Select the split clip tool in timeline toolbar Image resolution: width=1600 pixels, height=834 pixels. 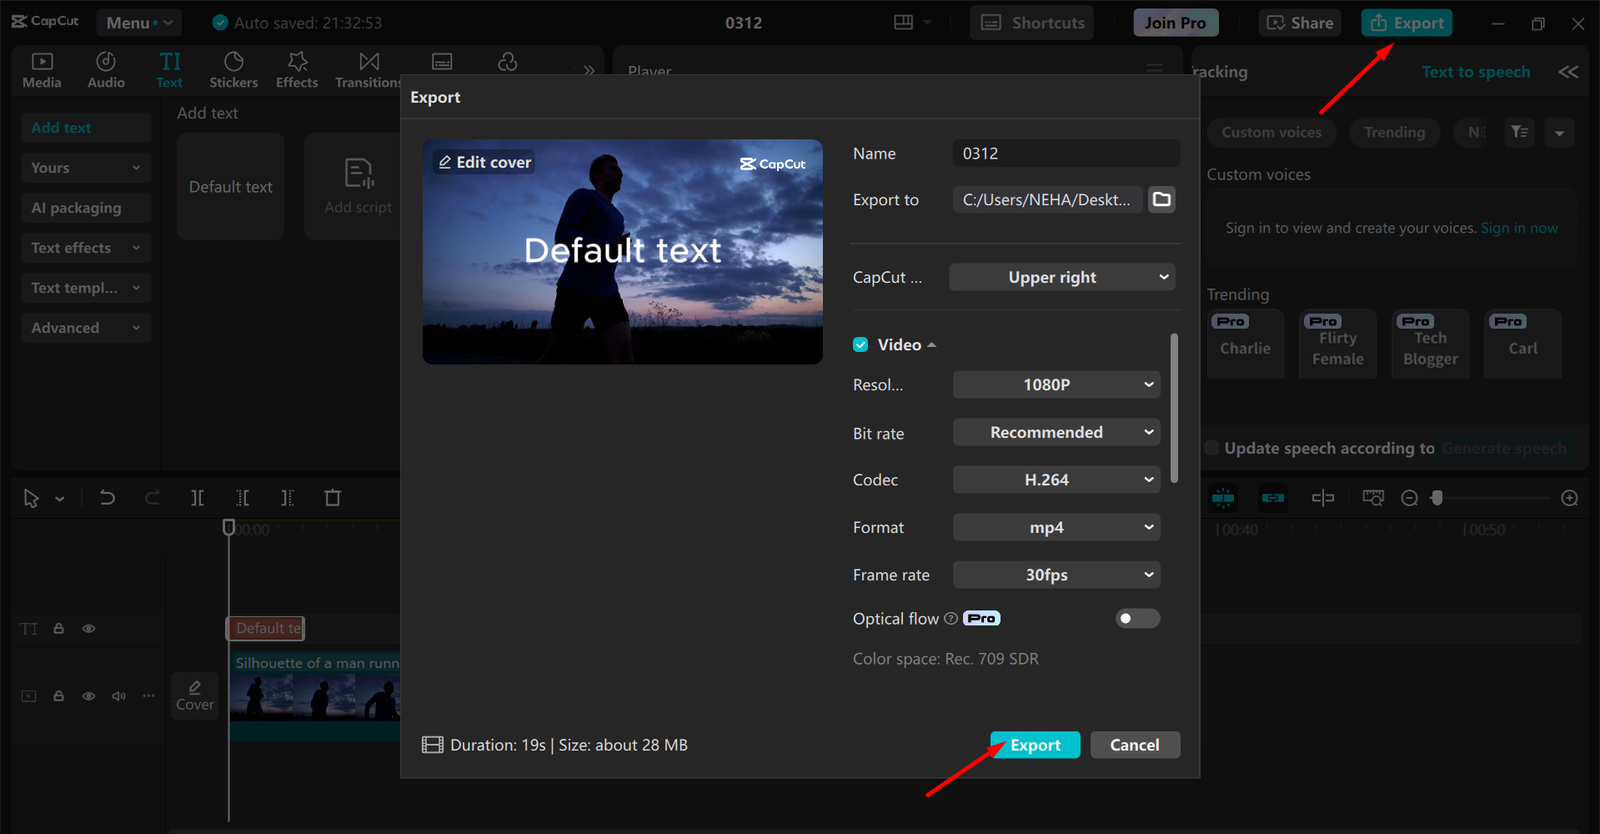coord(197,498)
